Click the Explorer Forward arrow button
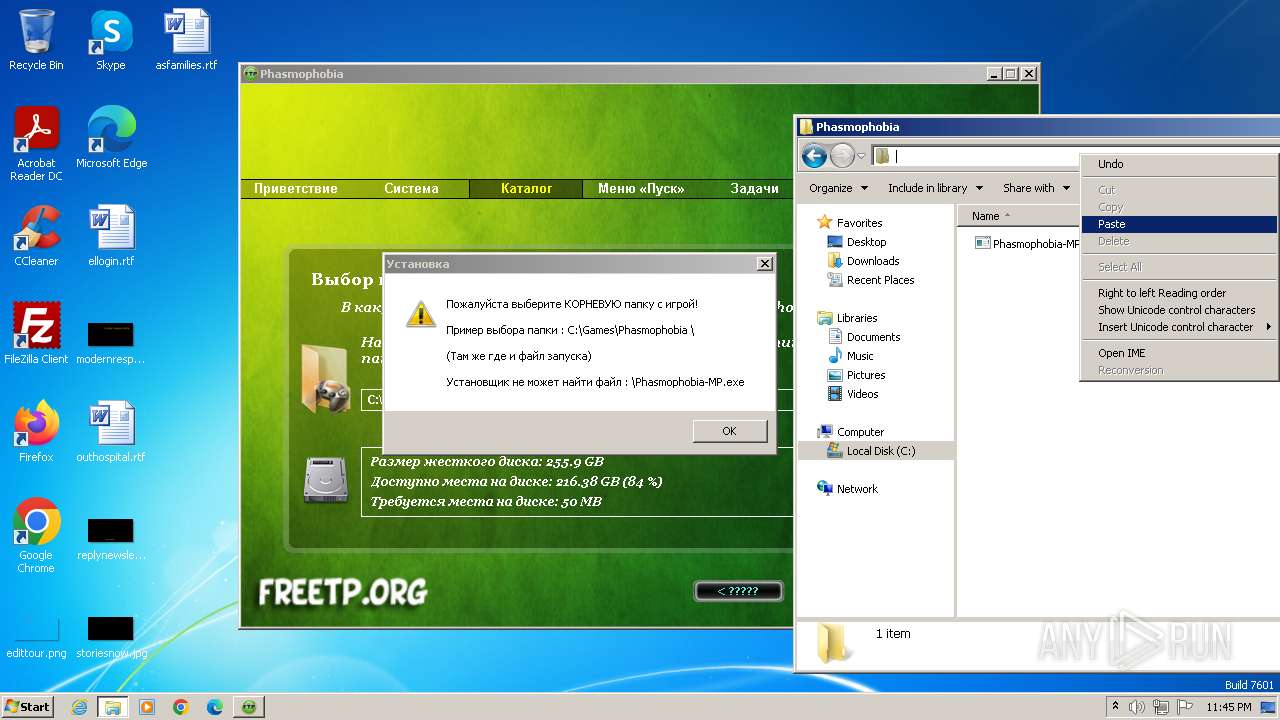Image resolution: width=1280 pixels, height=720 pixels. [x=842, y=156]
